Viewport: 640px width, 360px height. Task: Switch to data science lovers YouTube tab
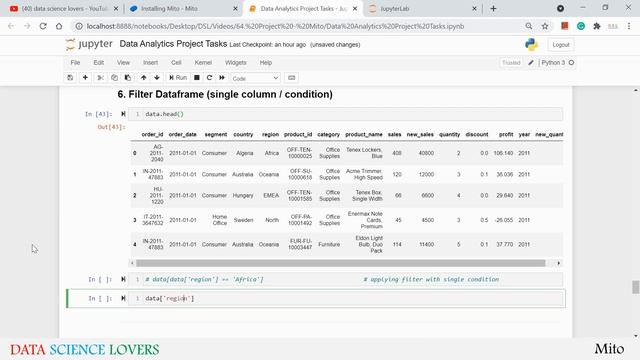64,8
